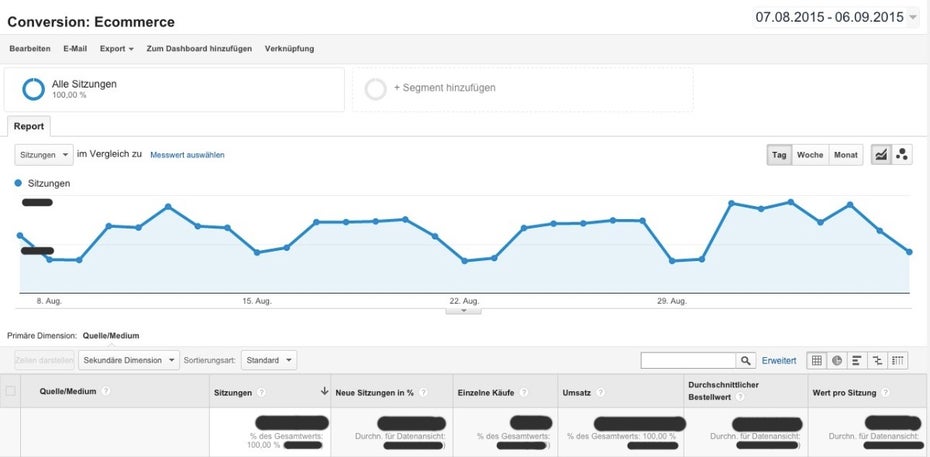Collapse the chart with the small arrow handle

pyautogui.click(x=464, y=310)
